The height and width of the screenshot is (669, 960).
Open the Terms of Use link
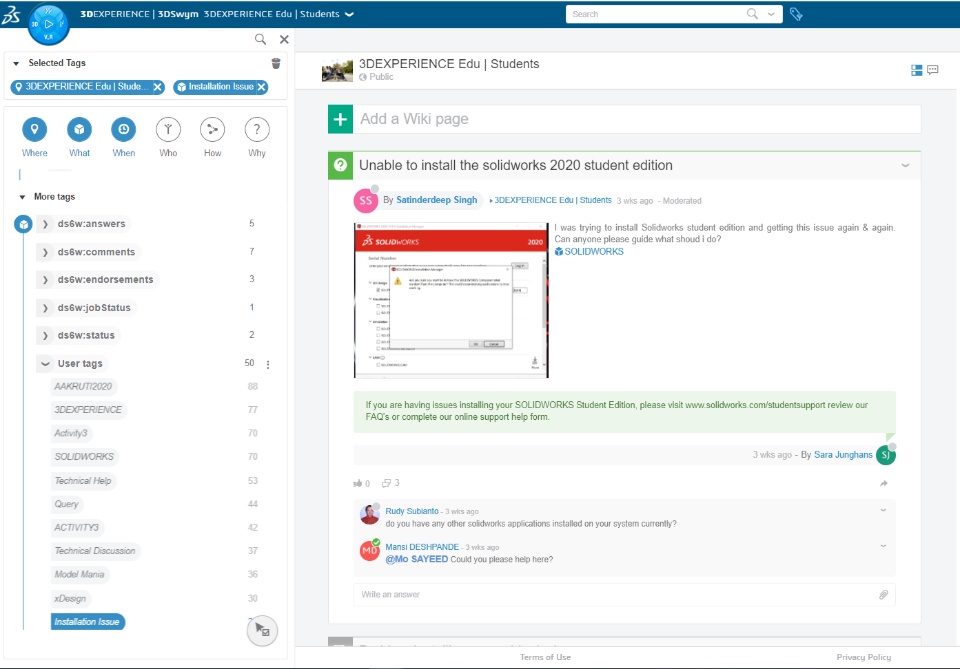coord(546,657)
